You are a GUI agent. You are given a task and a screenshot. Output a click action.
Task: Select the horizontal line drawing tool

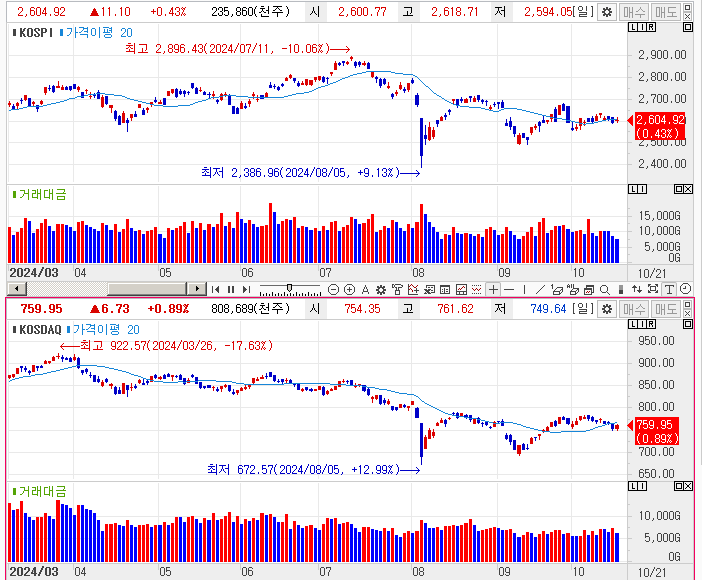tap(509, 289)
